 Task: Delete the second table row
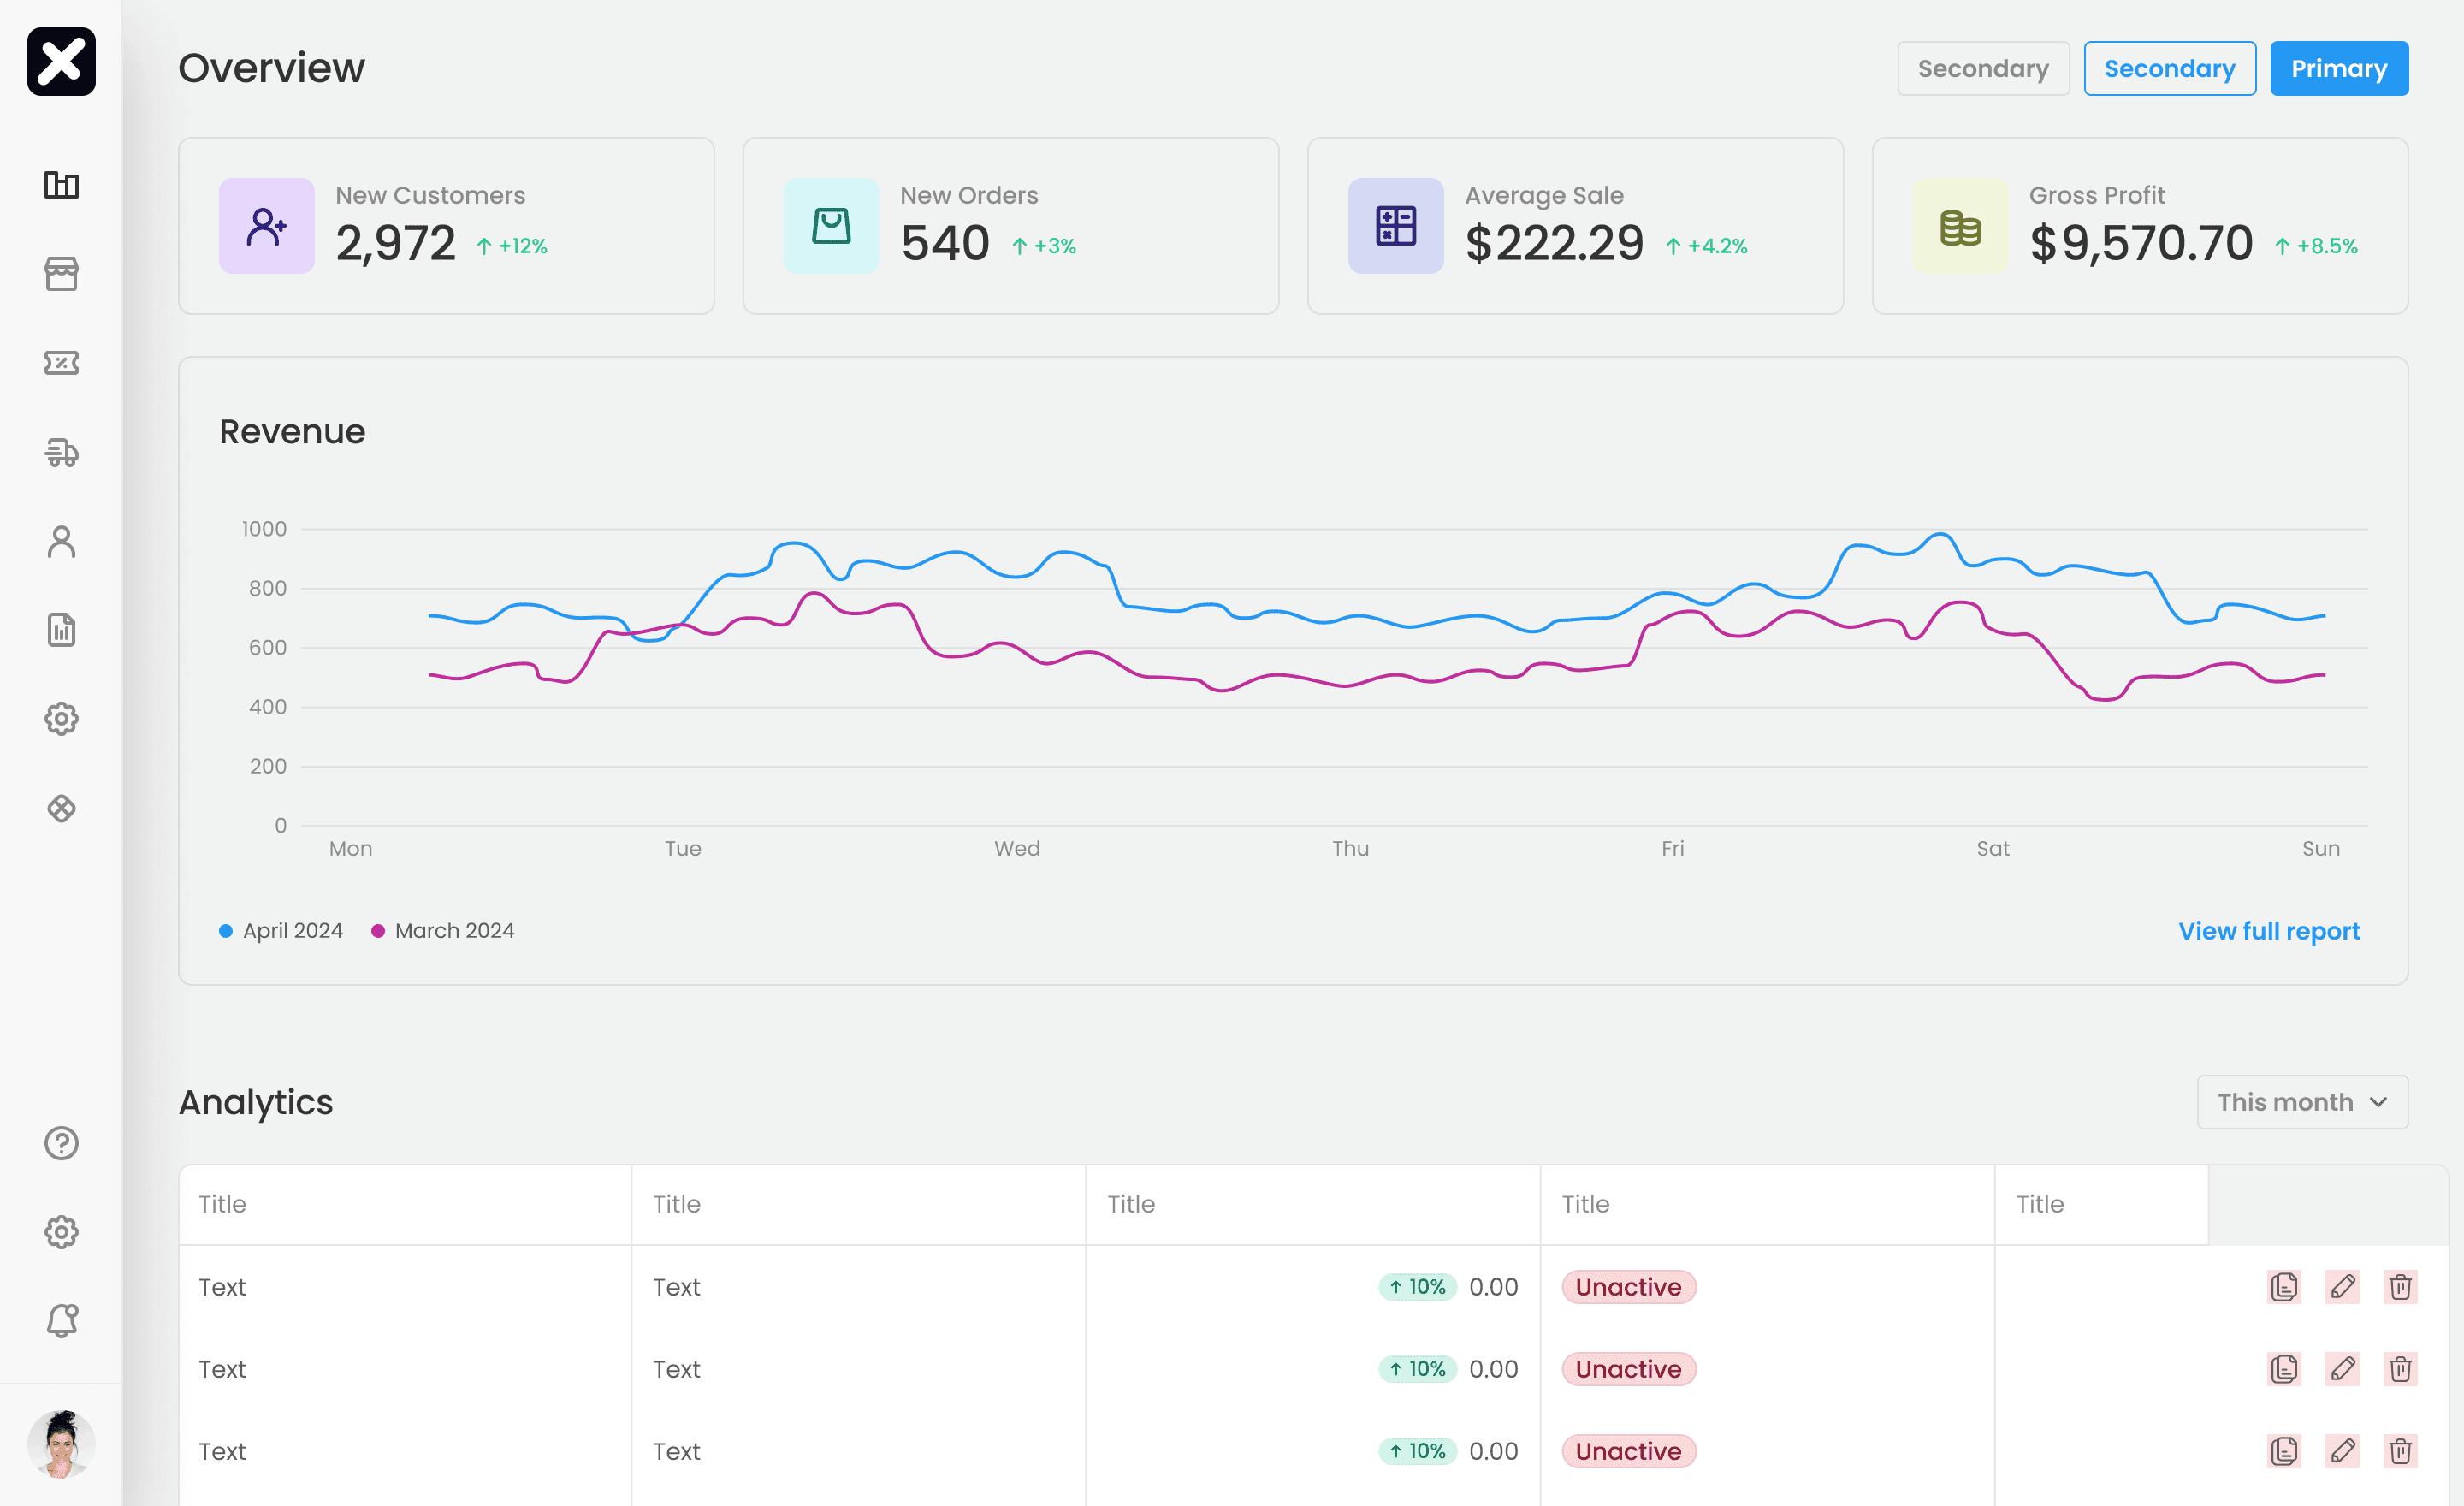(2400, 1369)
